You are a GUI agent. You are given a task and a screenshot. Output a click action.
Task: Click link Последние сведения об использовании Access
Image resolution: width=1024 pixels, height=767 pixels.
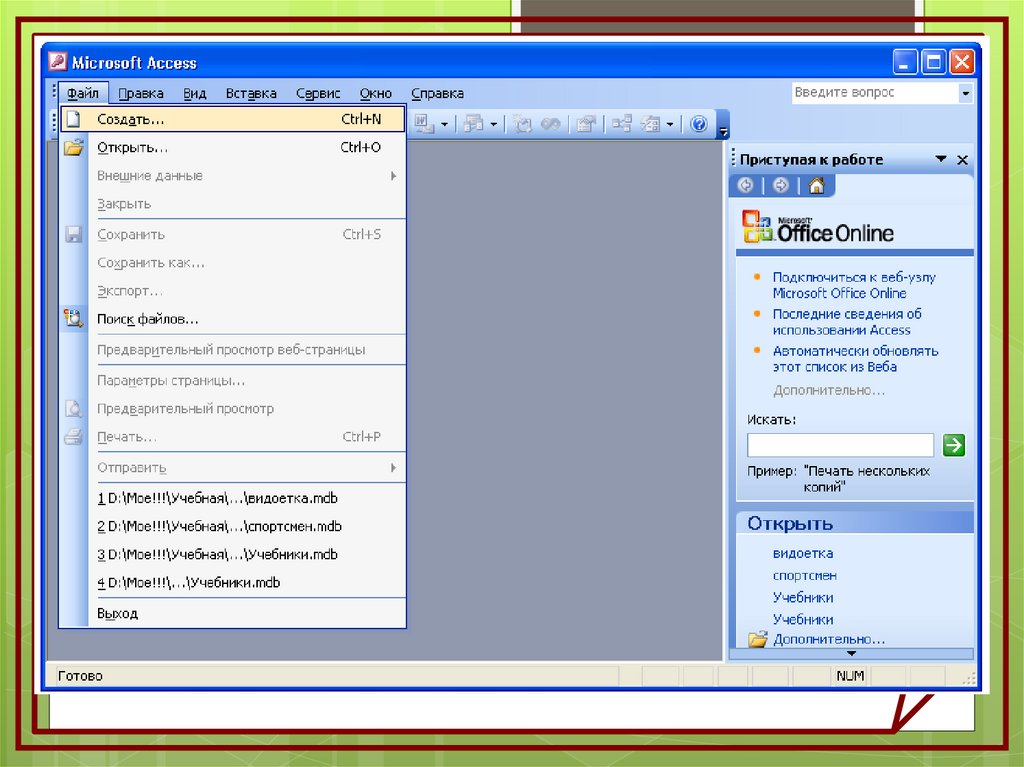[x=847, y=321]
